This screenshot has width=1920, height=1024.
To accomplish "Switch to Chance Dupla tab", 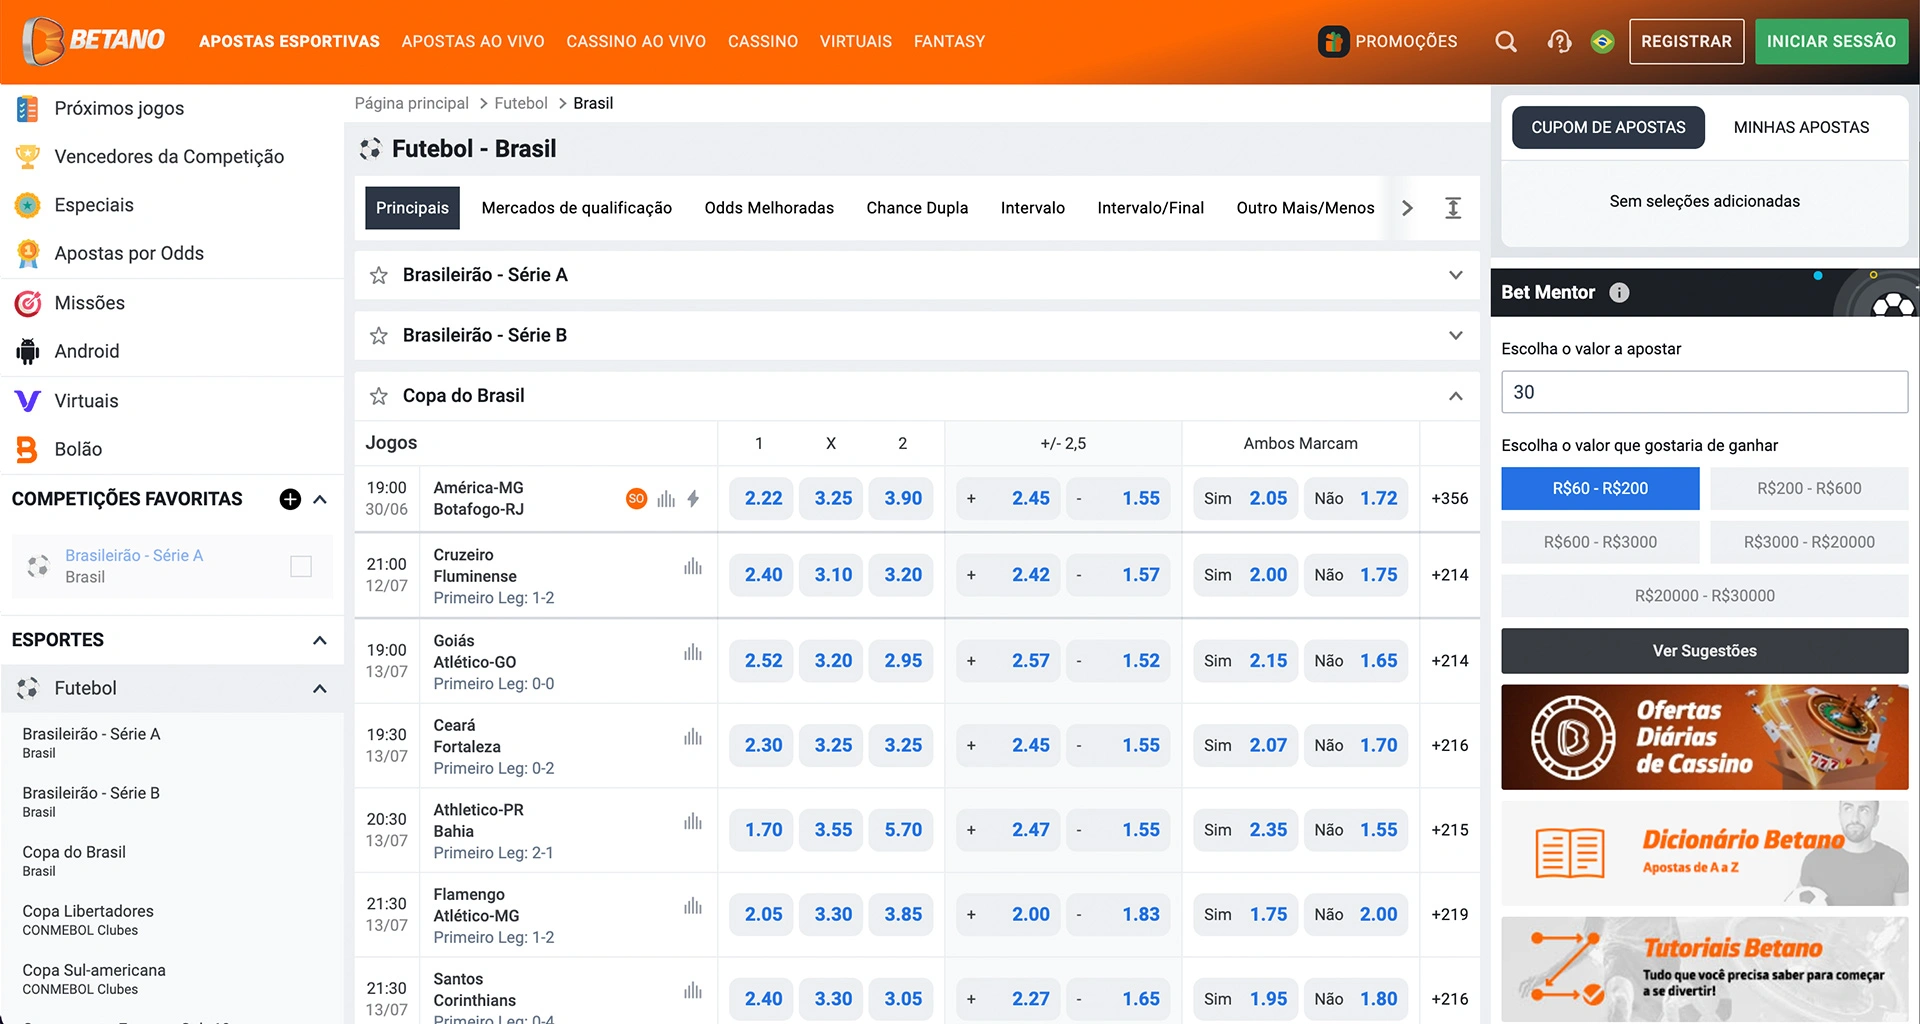I will 917,208.
